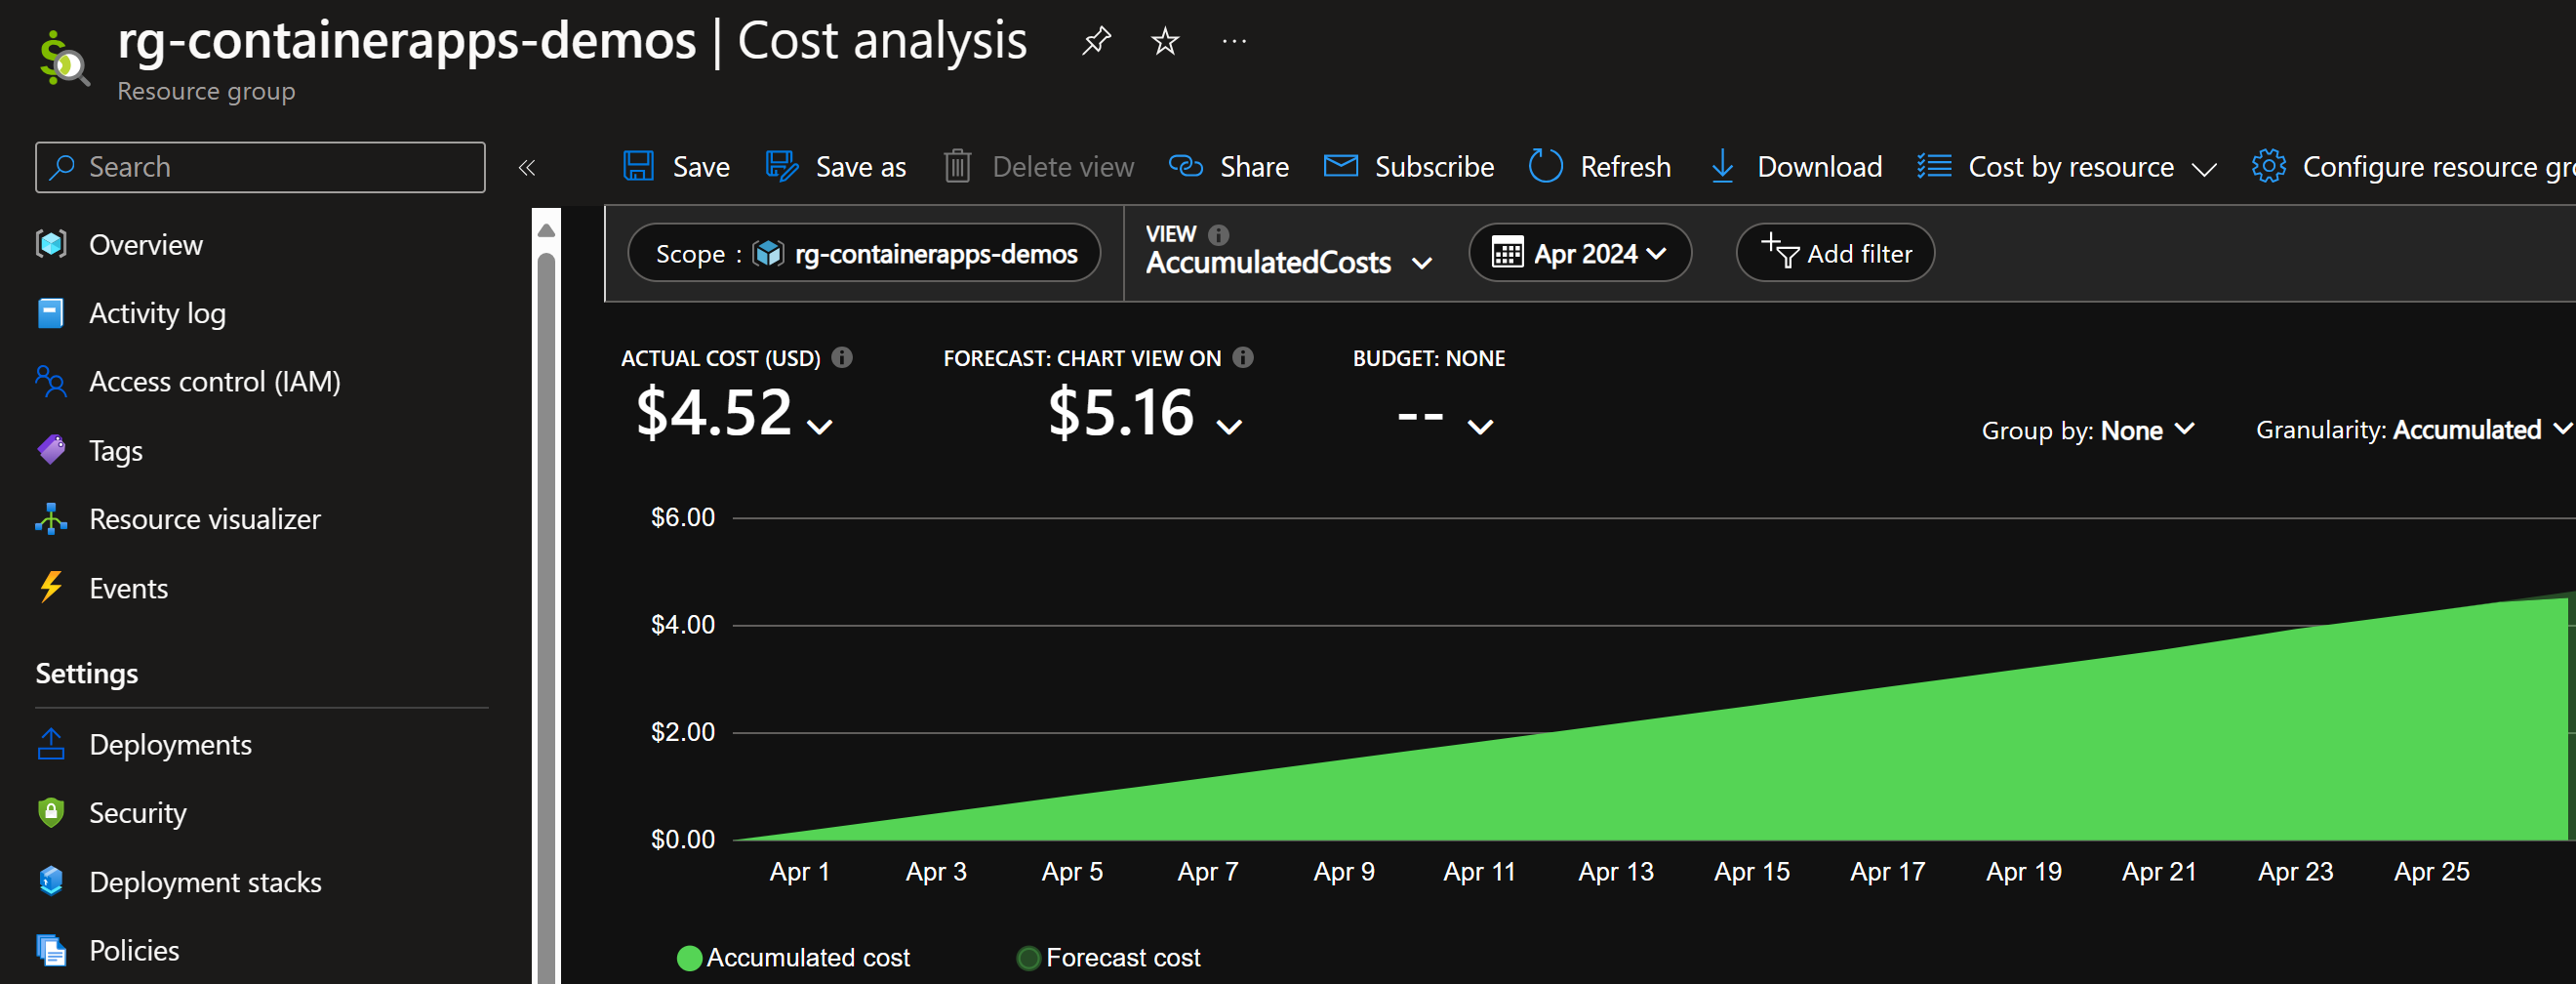Click the Refresh circular arrow icon
The height and width of the screenshot is (984, 2576).
tap(1546, 166)
